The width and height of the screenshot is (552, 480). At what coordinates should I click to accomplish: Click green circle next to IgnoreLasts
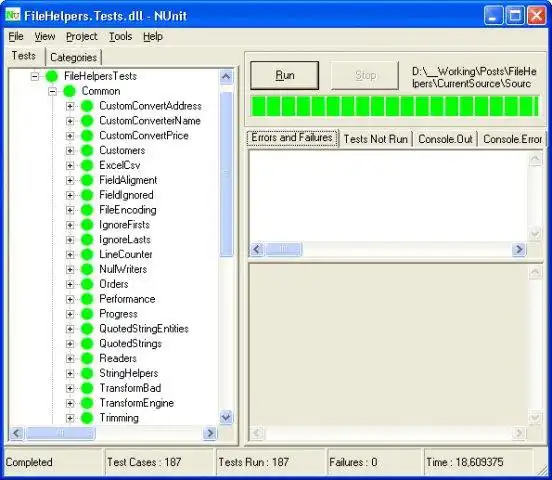pyautogui.click(x=87, y=239)
